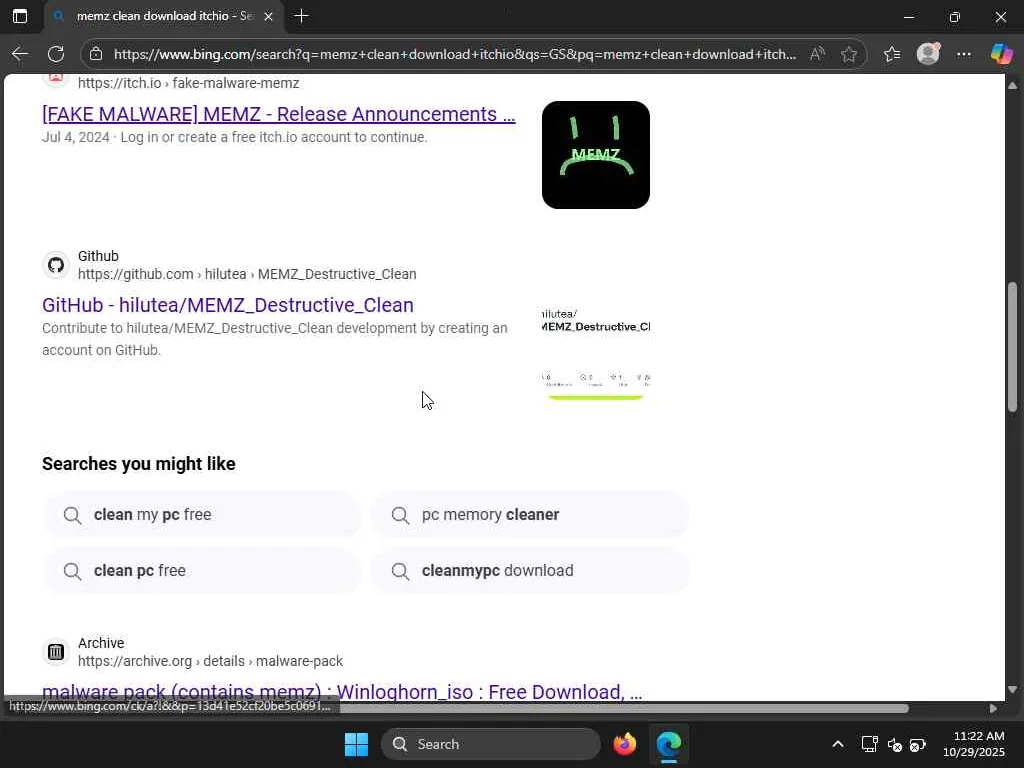Viewport: 1024px width, 768px height.
Task: Click the scroll down arrow
Action: pos(1012,690)
